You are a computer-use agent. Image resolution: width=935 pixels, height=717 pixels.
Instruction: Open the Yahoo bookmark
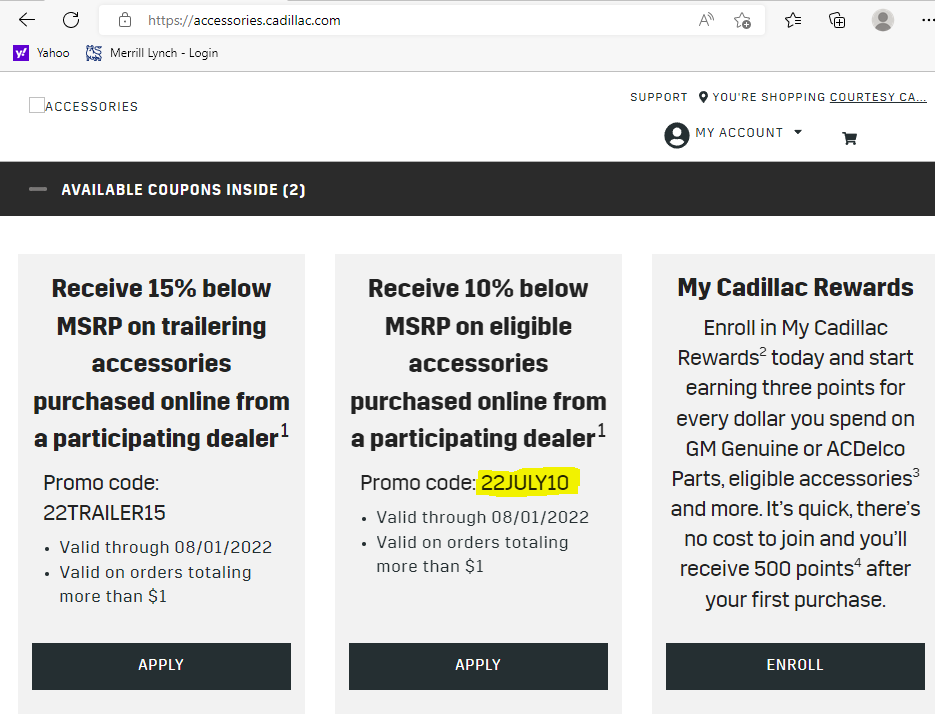click(42, 53)
